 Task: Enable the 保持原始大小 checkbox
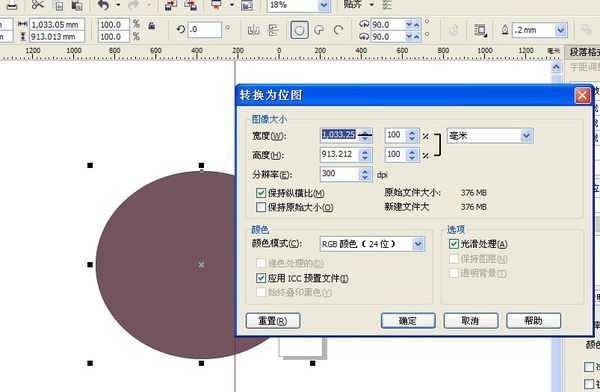[261, 207]
